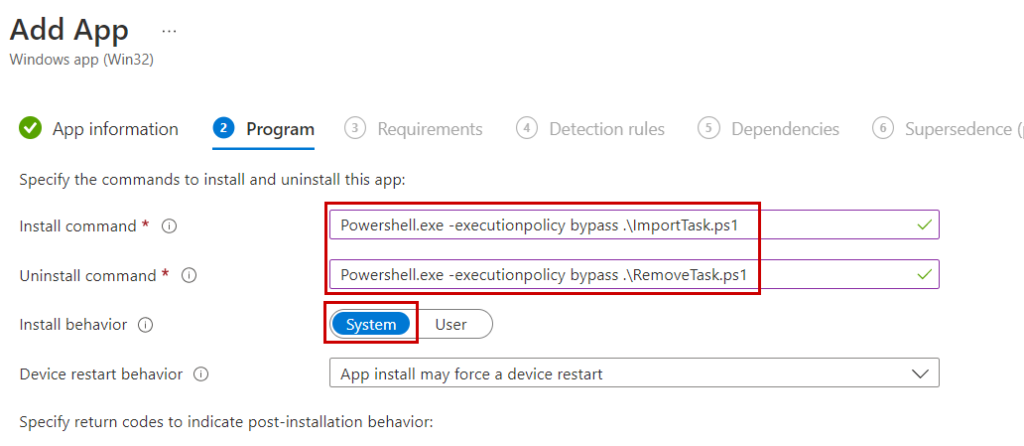The height and width of the screenshot is (446, 1024).
Task: Click the Install command info icon
Action: (x=169, y=227)
